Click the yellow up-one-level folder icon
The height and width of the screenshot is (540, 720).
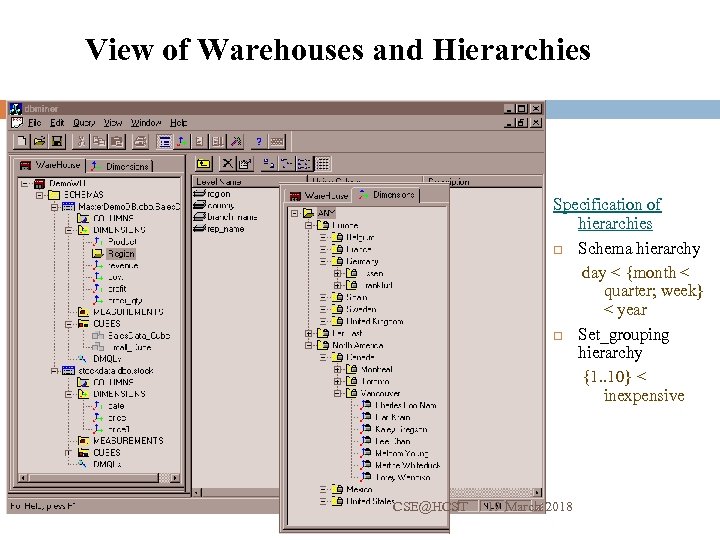(203, 163)
